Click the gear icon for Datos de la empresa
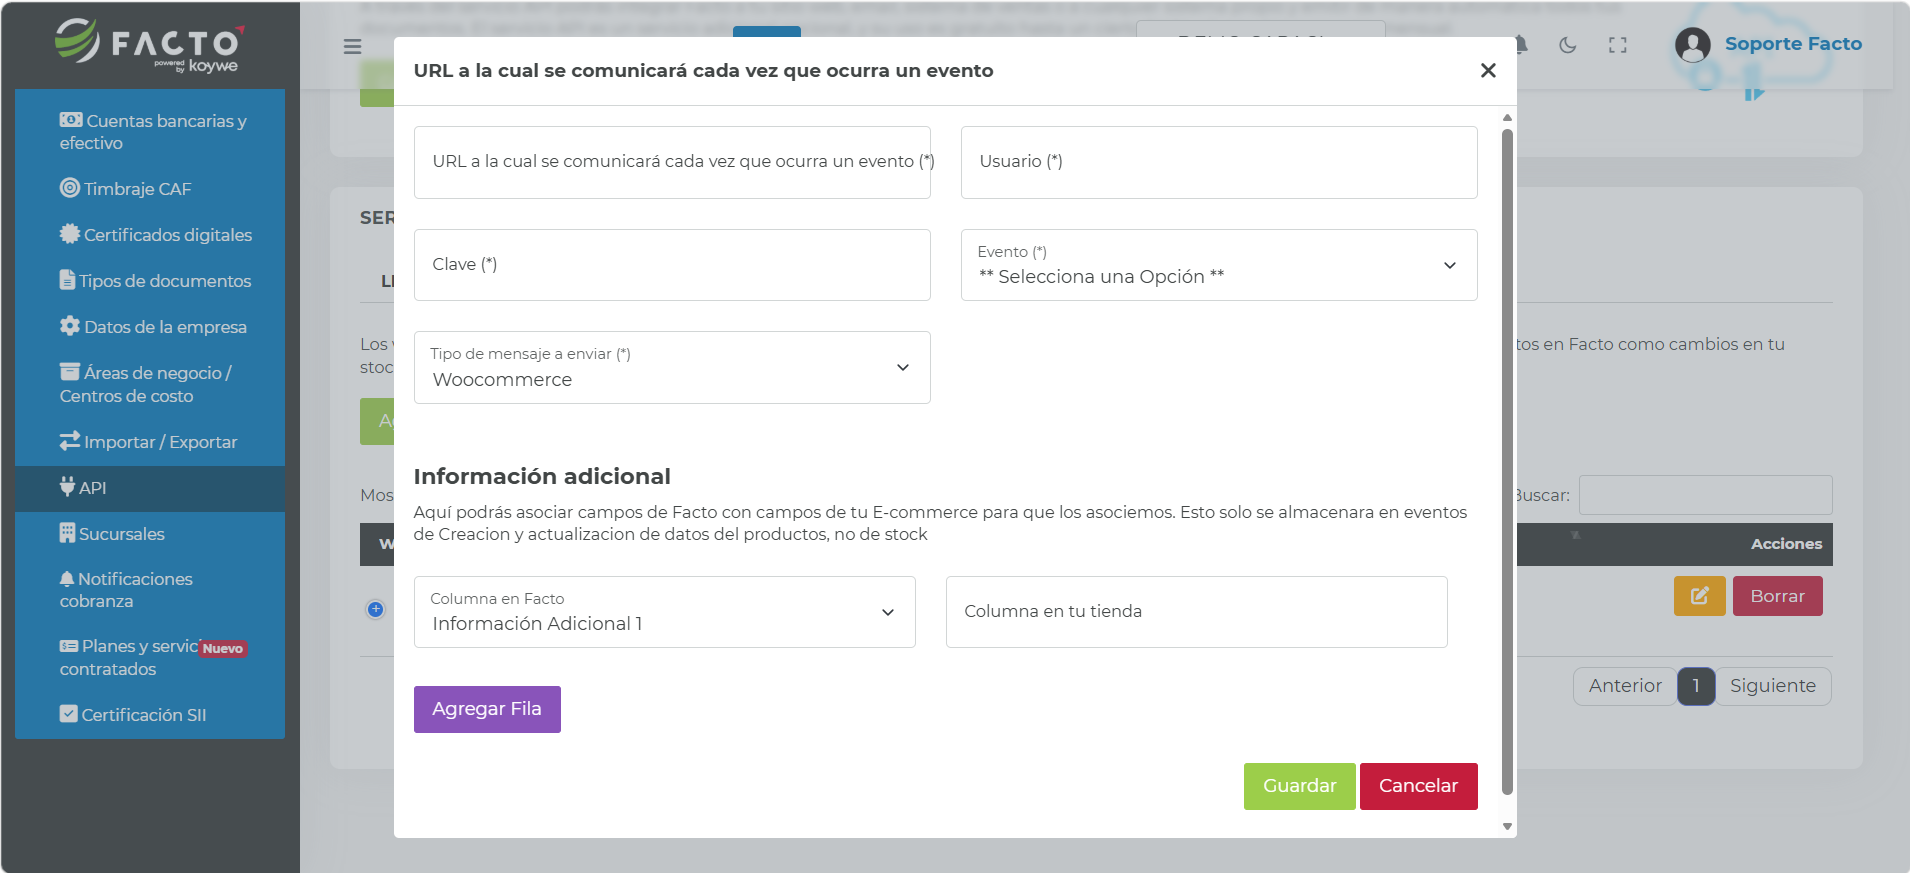The width and height of the screenshot is (1910, 873). coord(70,325)
